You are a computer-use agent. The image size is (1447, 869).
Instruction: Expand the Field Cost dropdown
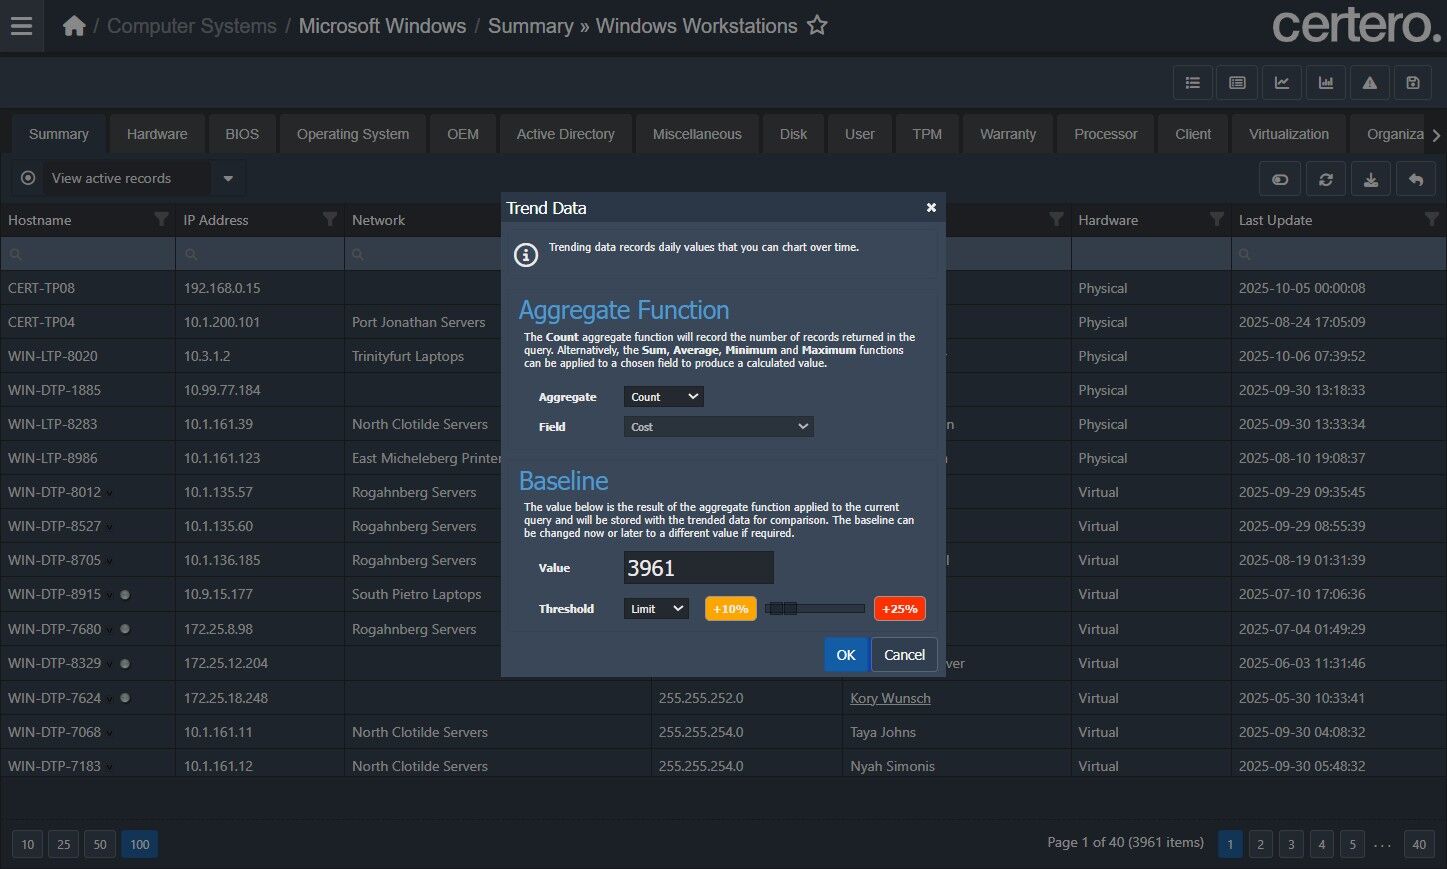718,427
